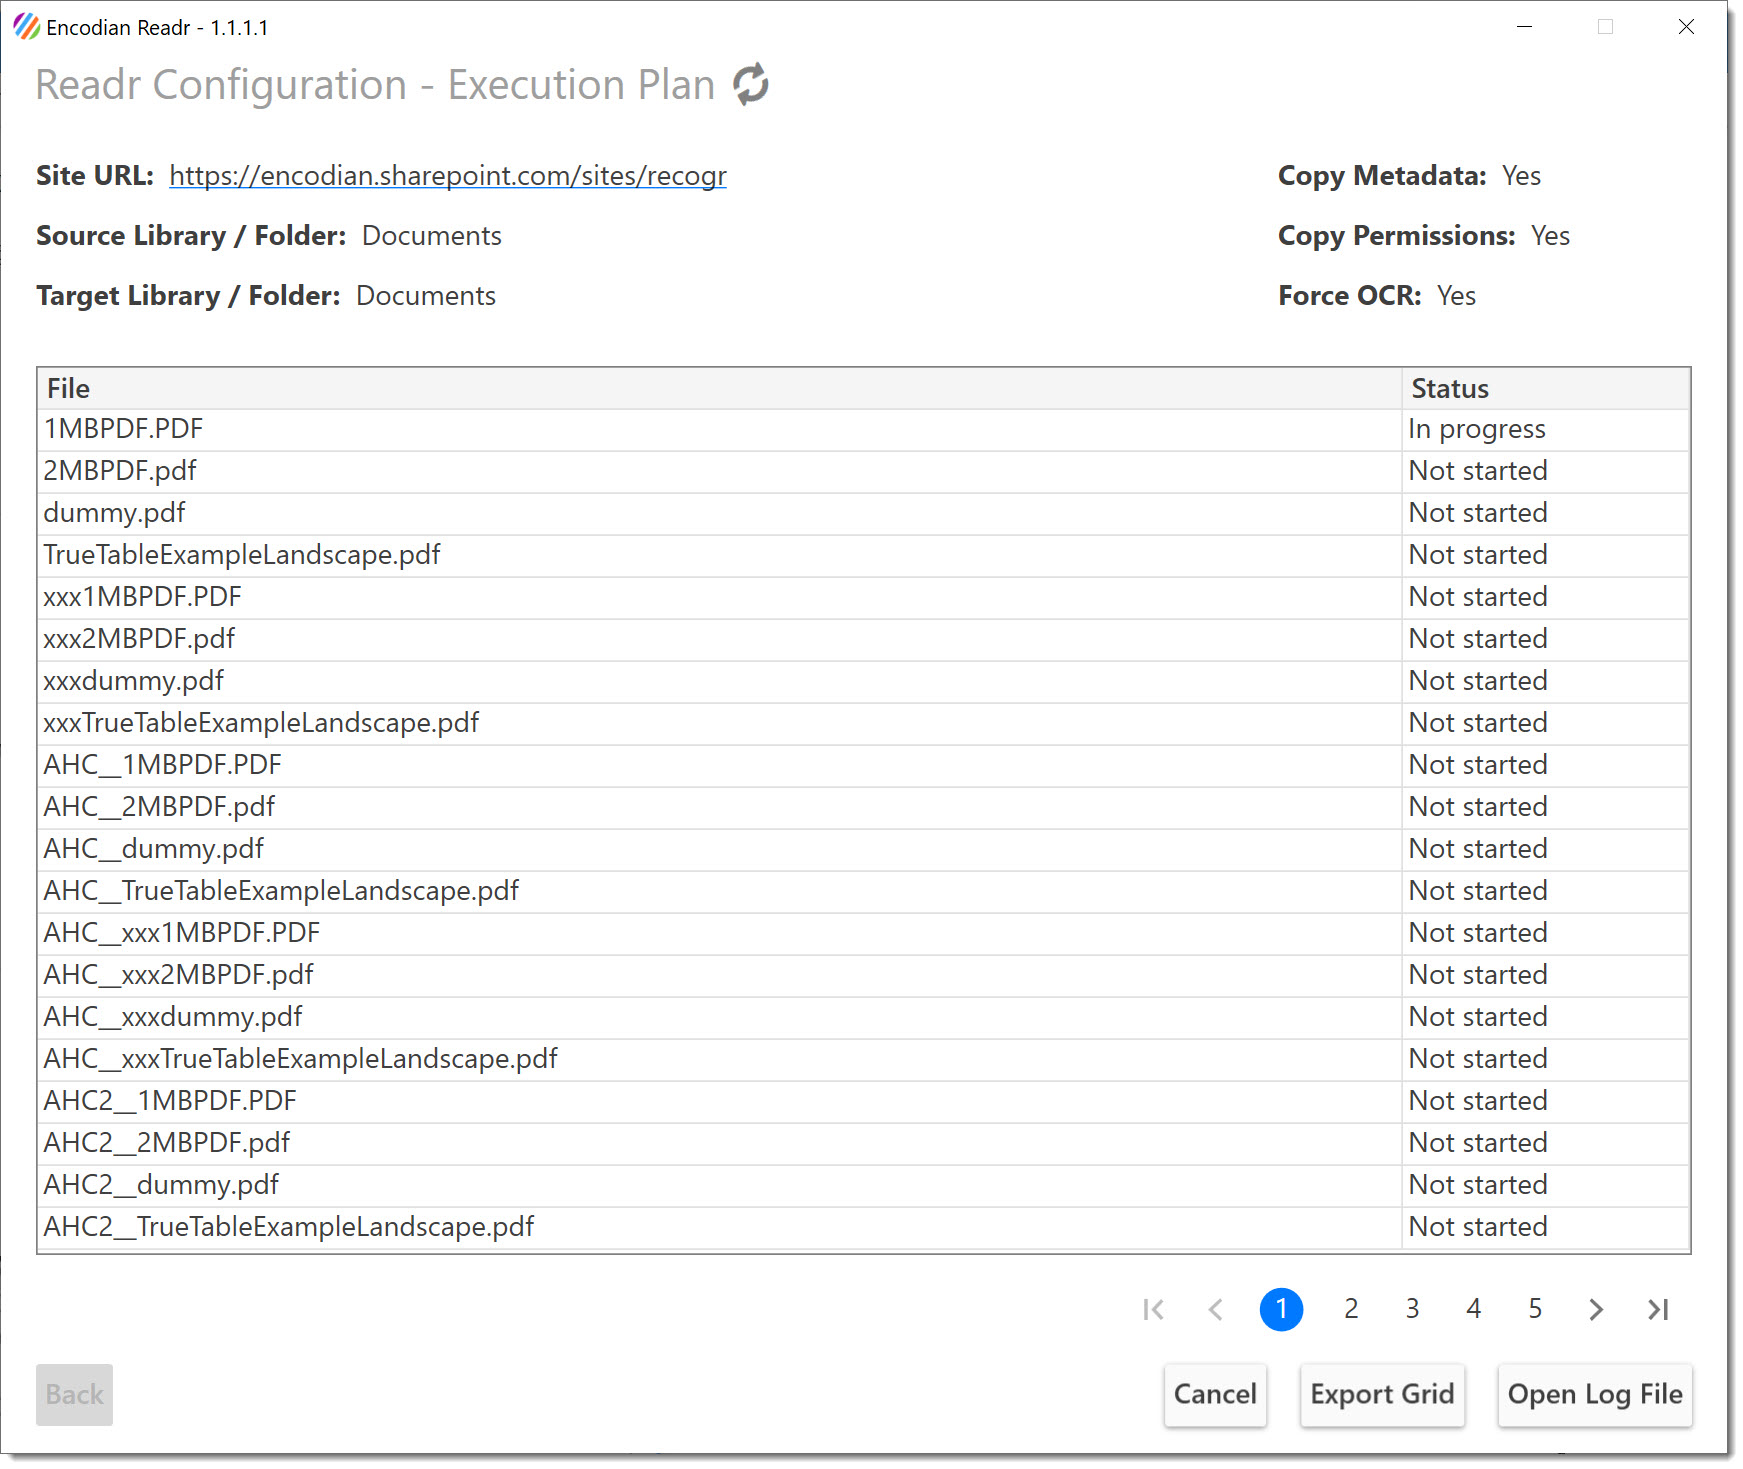Minimize the Encodian Readr window
This screenshot has width=1743, height=1469.
point(1524,27)
